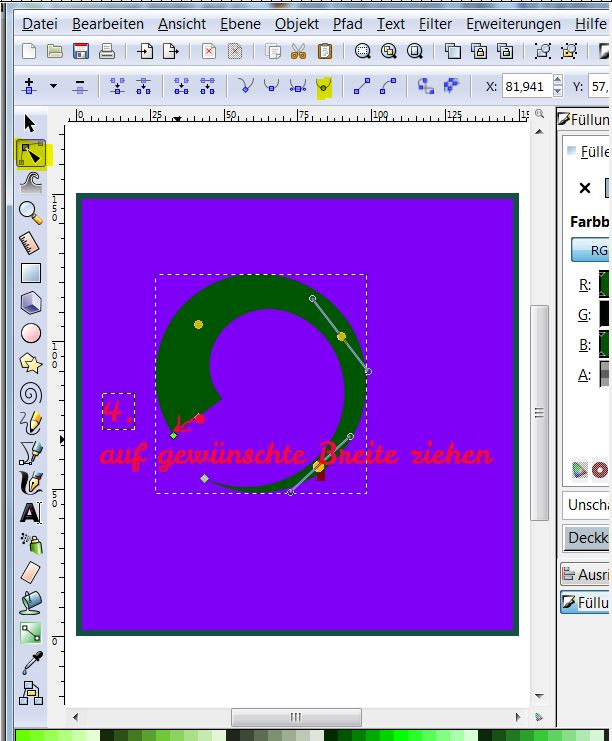Click the Ausrichten panel button
Viewport: 612px width, 741px height.
[586, 574]
